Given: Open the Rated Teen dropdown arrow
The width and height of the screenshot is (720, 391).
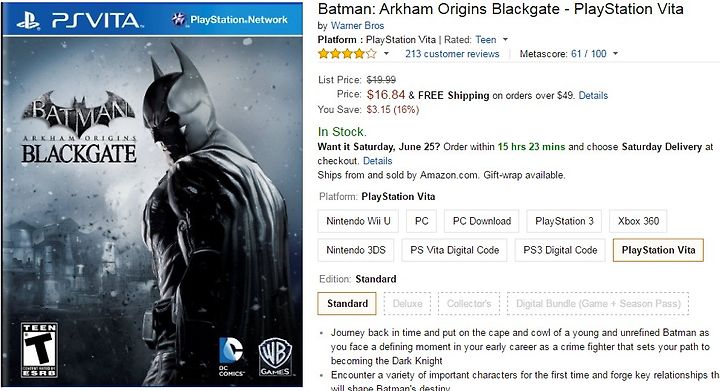Looking at the screenshot, I should [505, 39].
